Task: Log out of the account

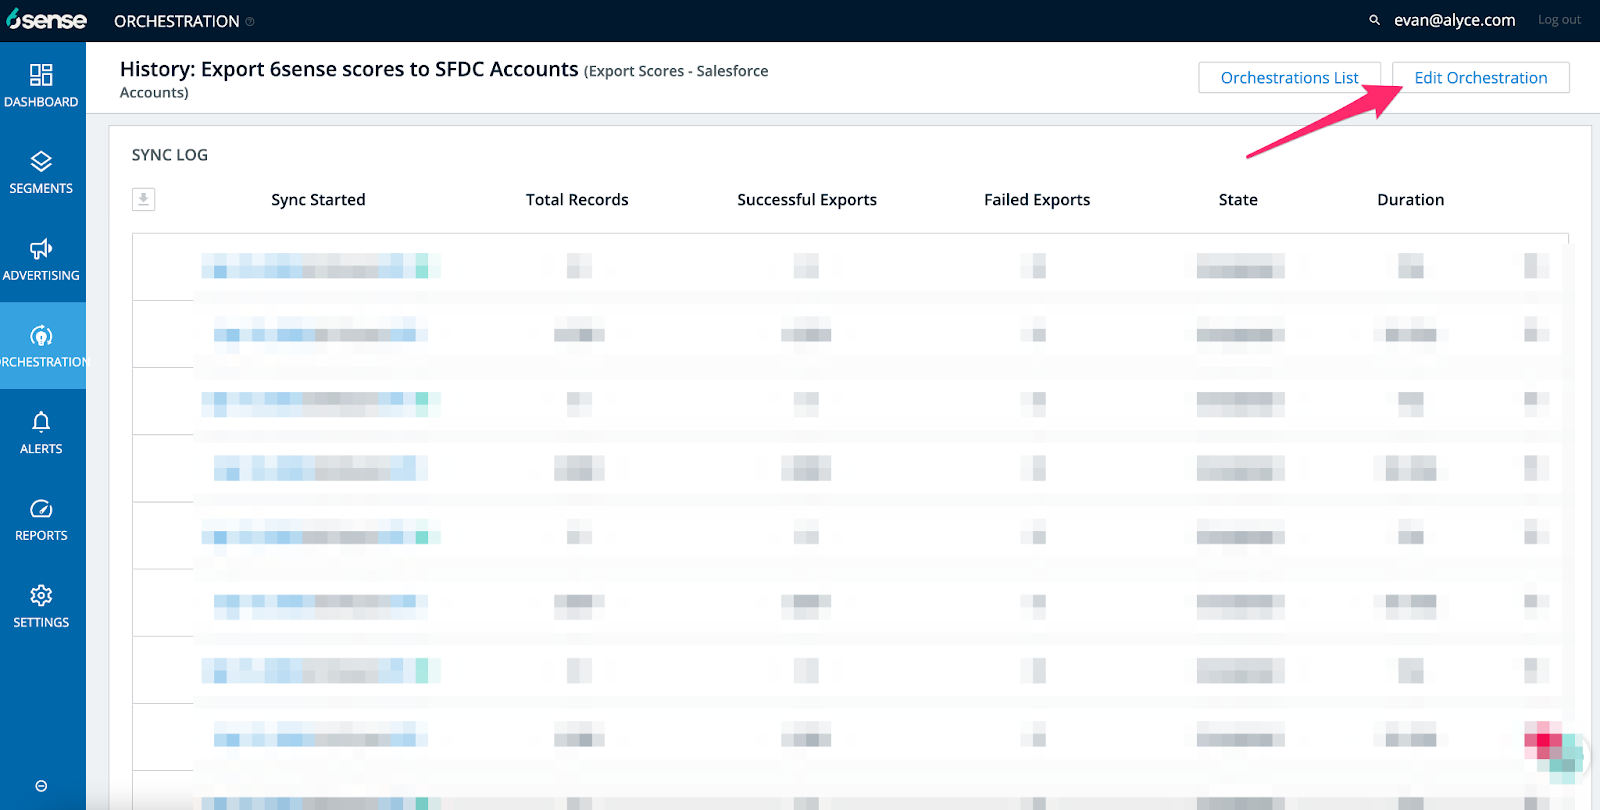Action: 1559,20
